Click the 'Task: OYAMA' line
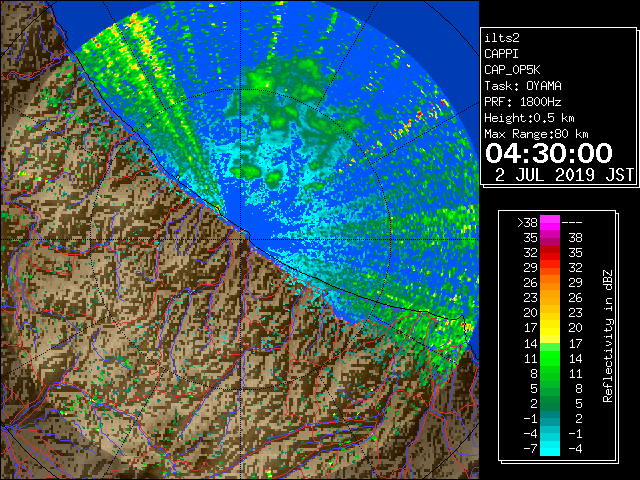This screenshot has height=480, width=640. (x=523, y=86)
